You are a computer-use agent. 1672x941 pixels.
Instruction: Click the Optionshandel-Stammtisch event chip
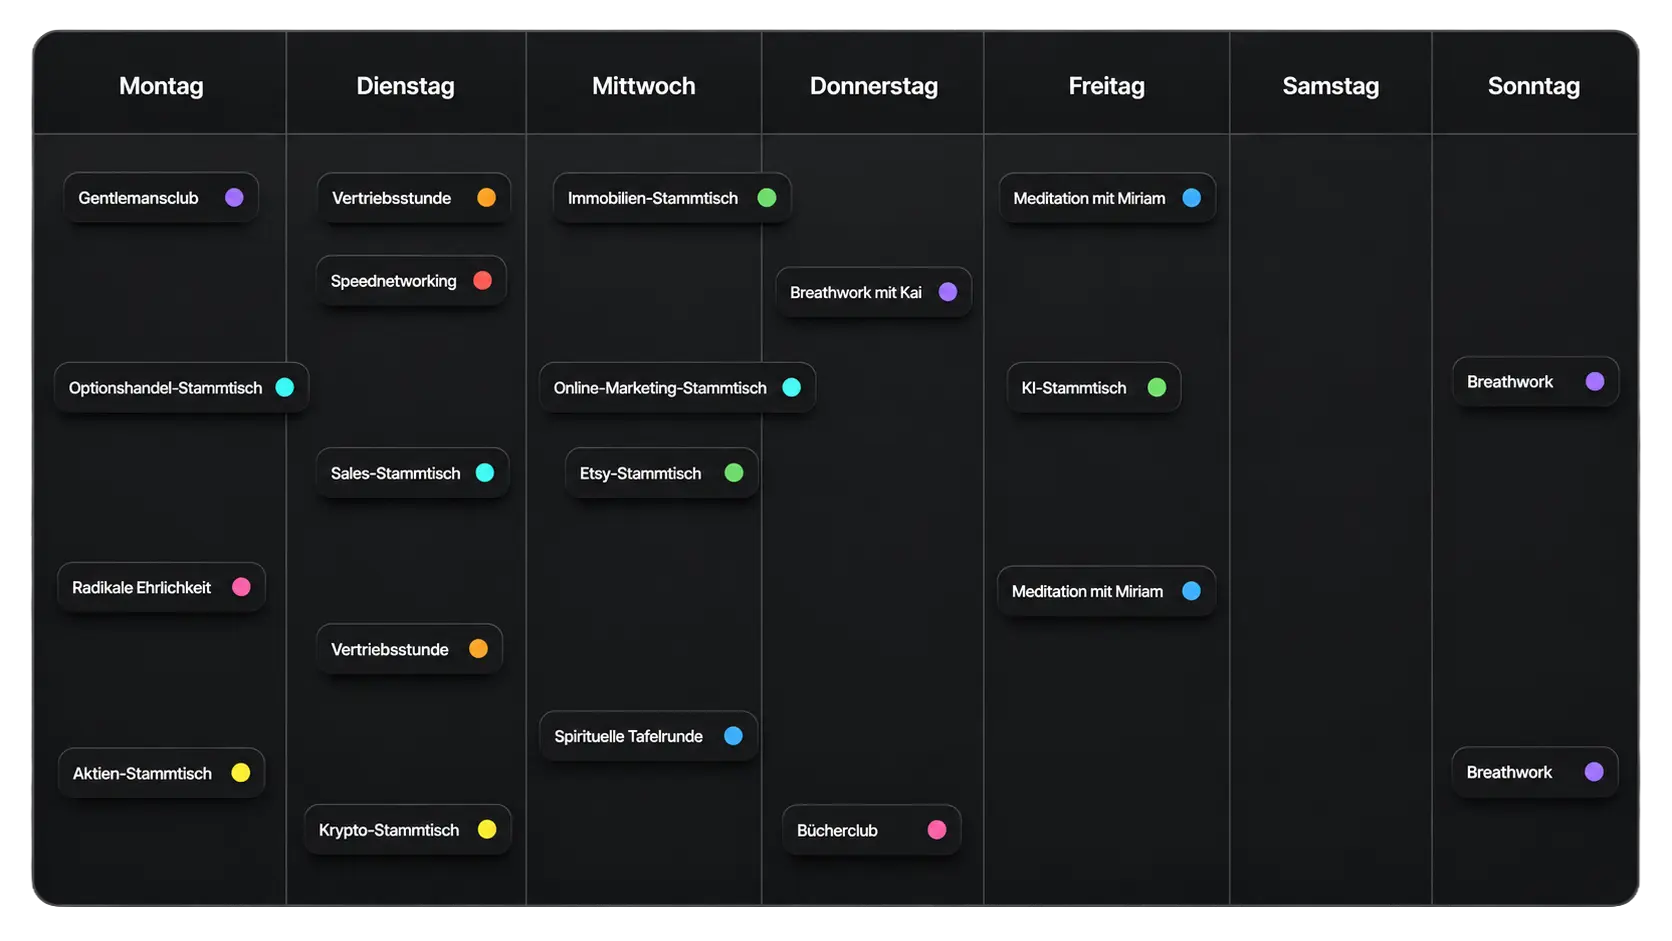pos(181,388)
